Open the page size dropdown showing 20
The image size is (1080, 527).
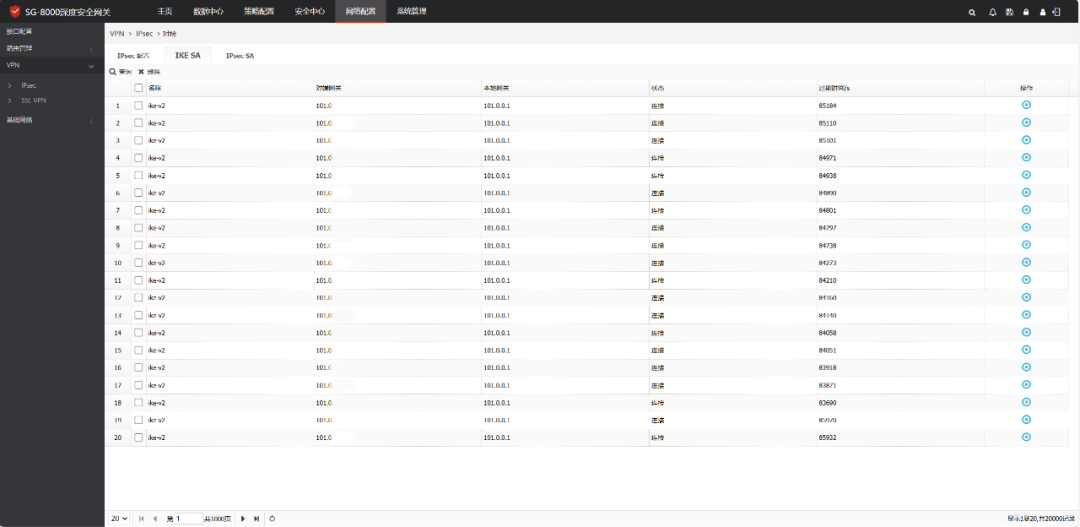click(x=119, y=519)
